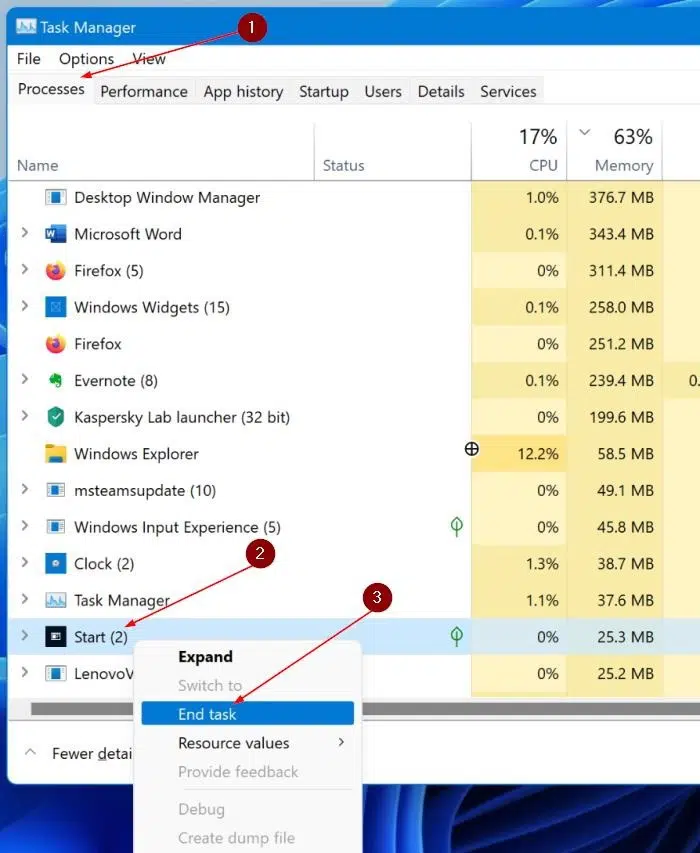
Task: Expand the Kaspersky Lab launcher group
Action: [24, 416]
